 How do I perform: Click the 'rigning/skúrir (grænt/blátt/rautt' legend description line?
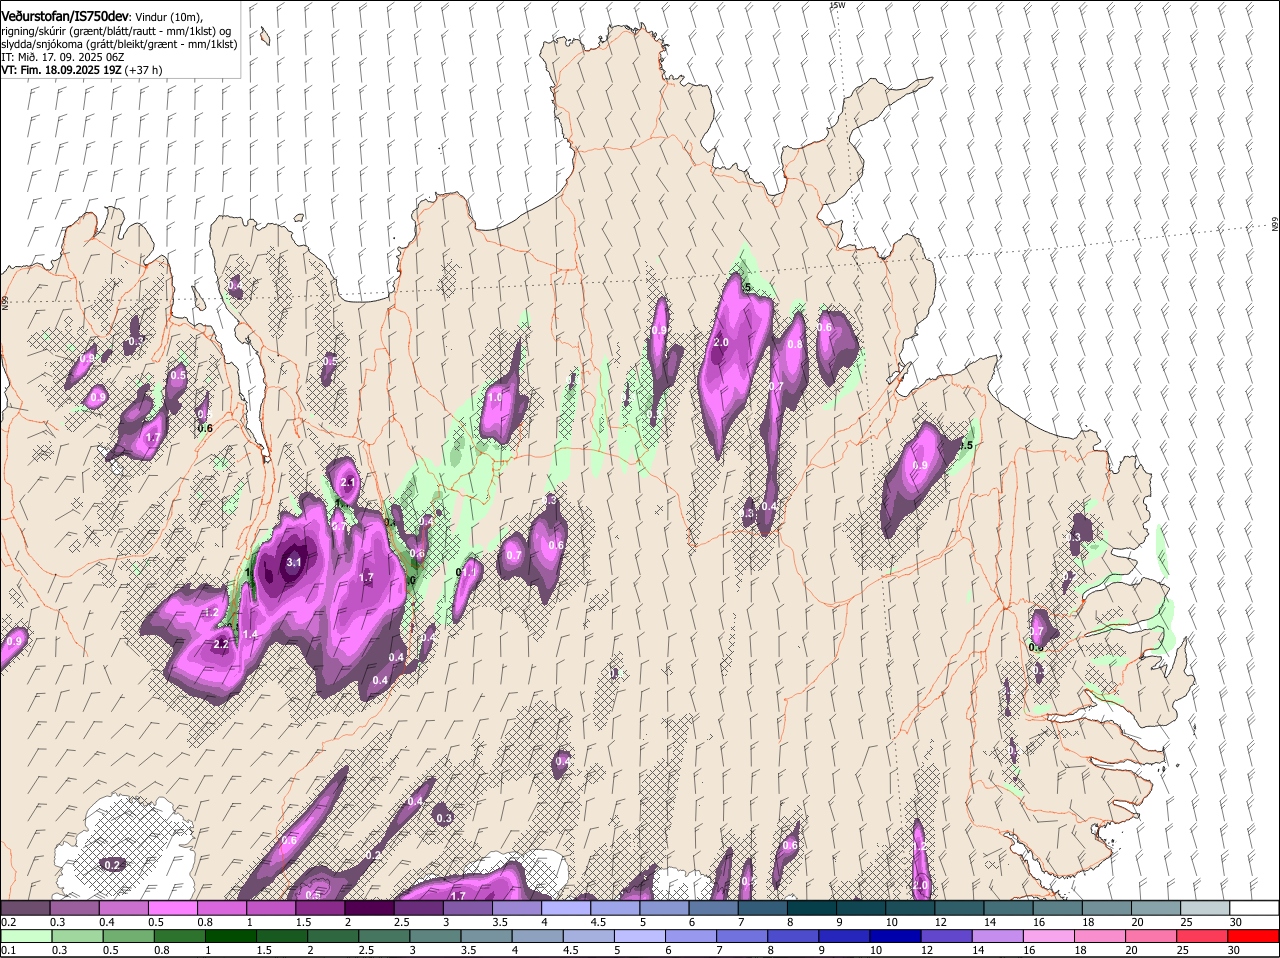116,31
